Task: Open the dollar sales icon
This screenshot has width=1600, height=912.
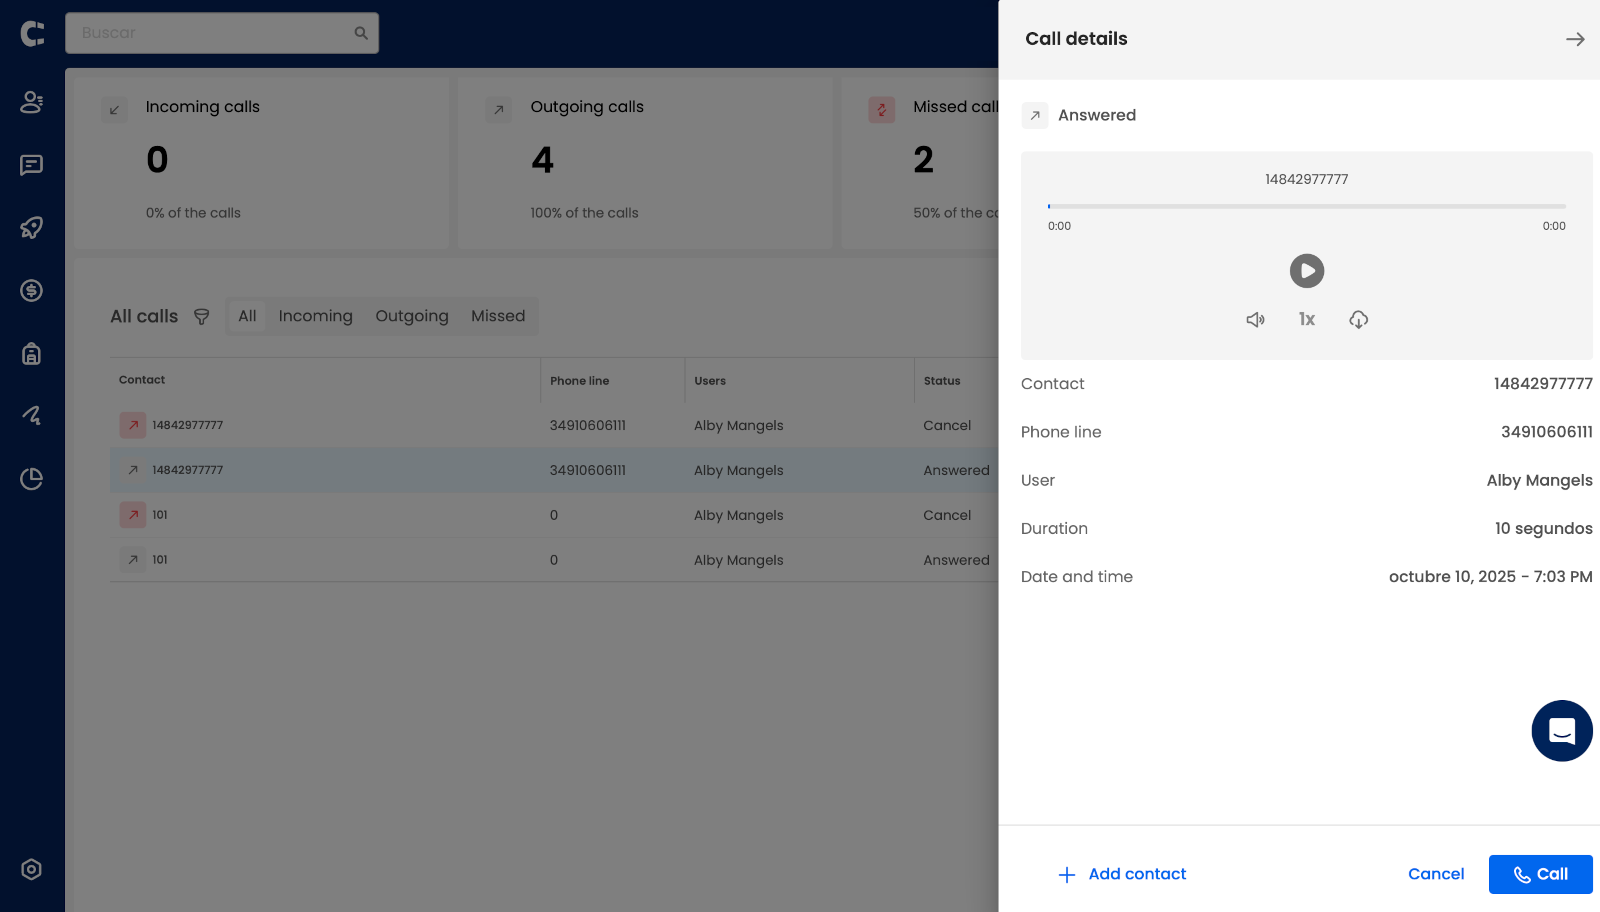Action: point(32,291)
